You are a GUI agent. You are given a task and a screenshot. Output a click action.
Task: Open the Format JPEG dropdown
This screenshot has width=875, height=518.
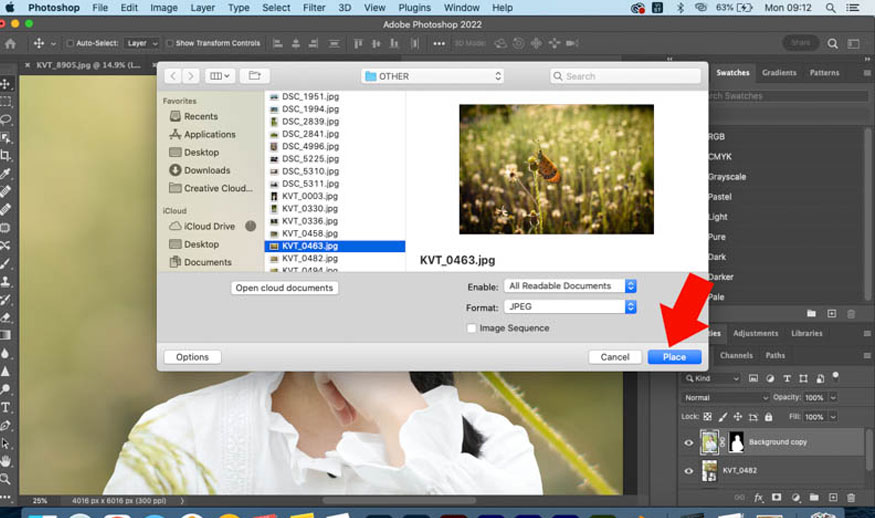[x=570, y=306]
